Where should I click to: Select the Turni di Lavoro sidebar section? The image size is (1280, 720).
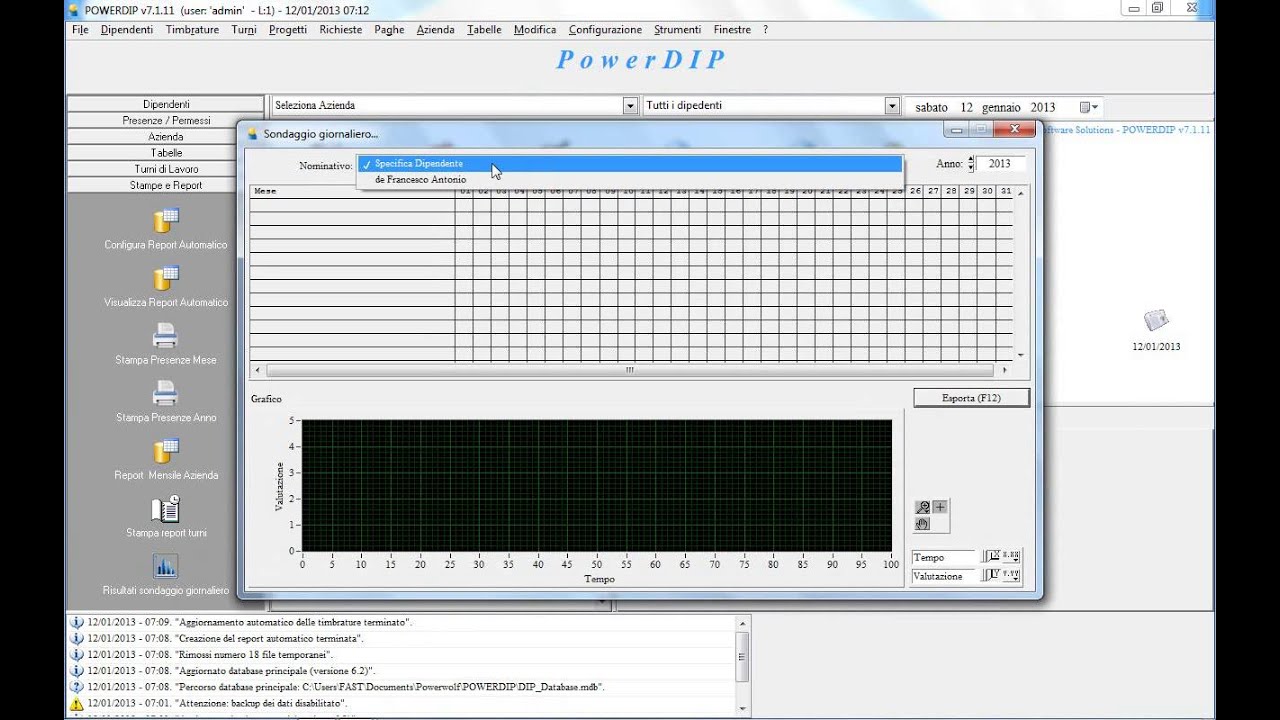(166, 169)
